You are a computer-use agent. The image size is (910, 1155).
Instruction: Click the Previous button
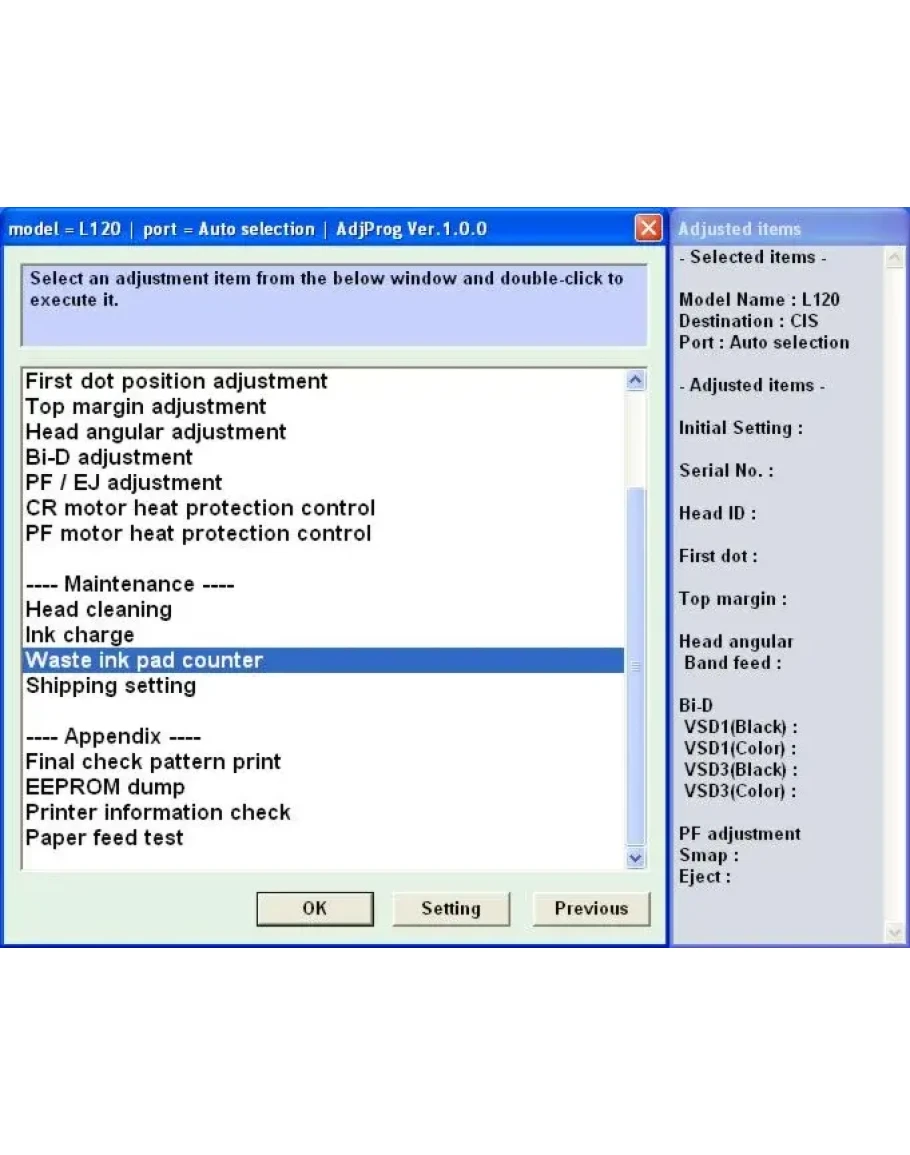[x=591, y=908]
